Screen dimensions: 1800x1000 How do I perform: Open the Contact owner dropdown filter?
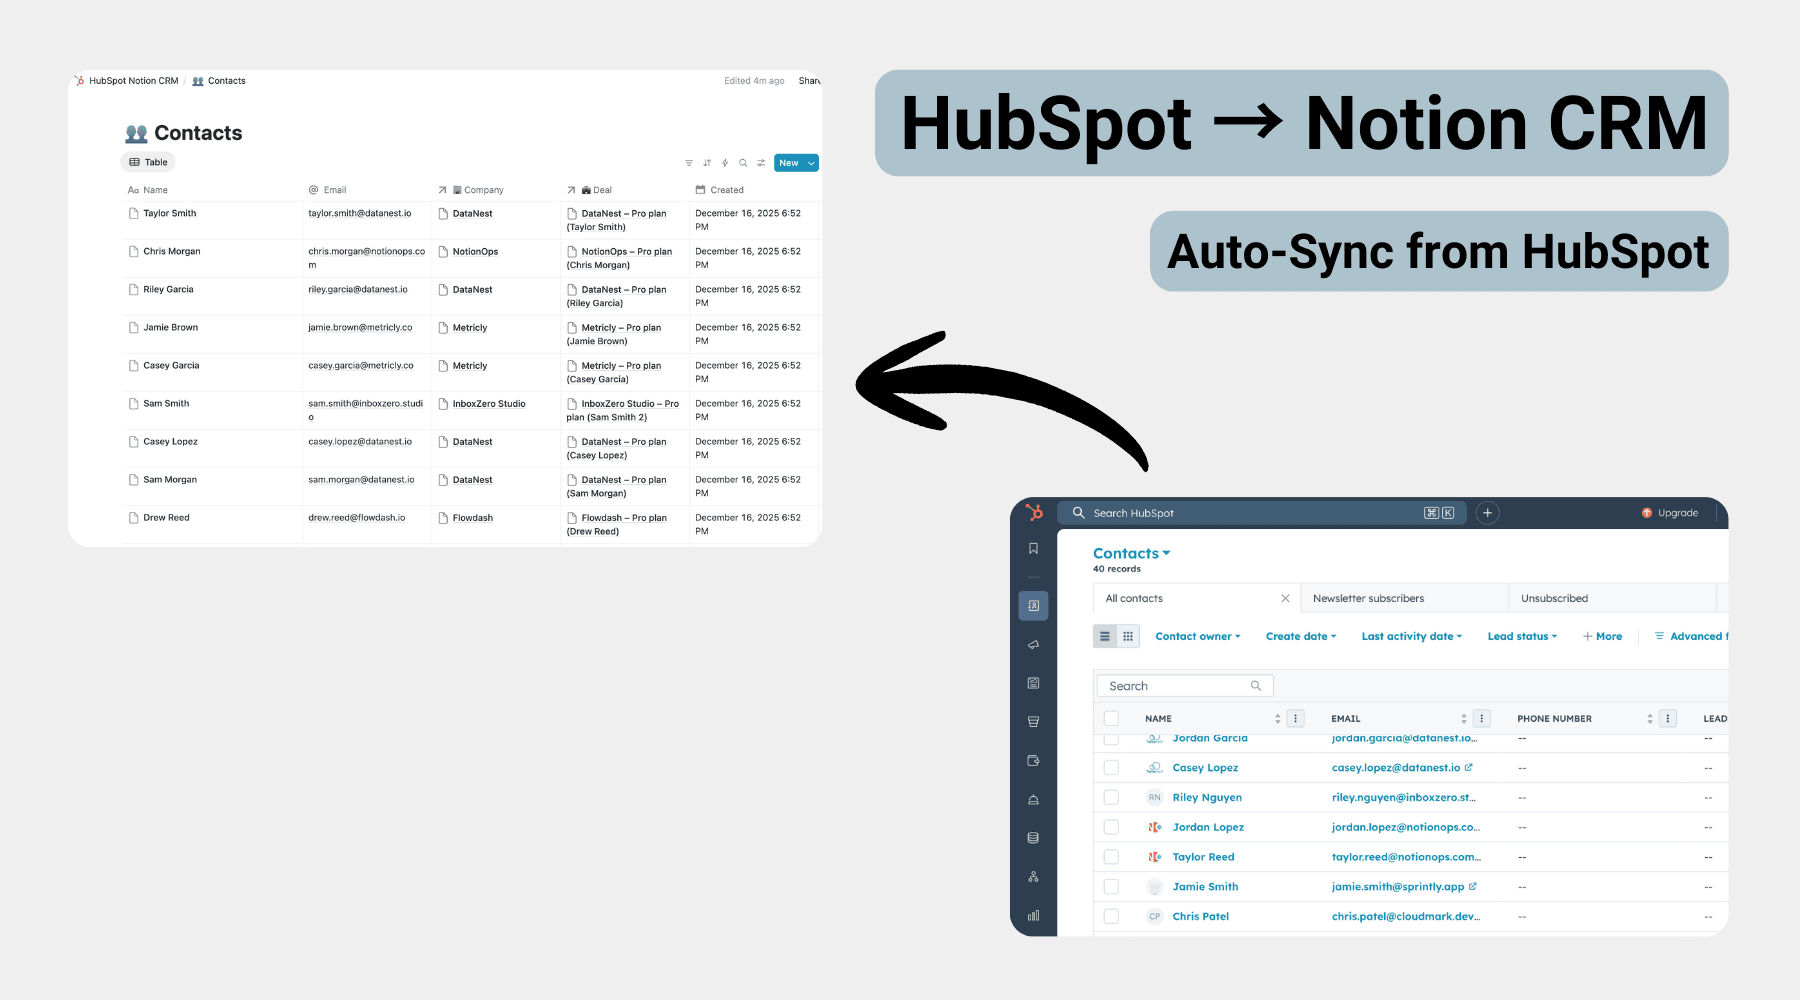point(1197,636)
